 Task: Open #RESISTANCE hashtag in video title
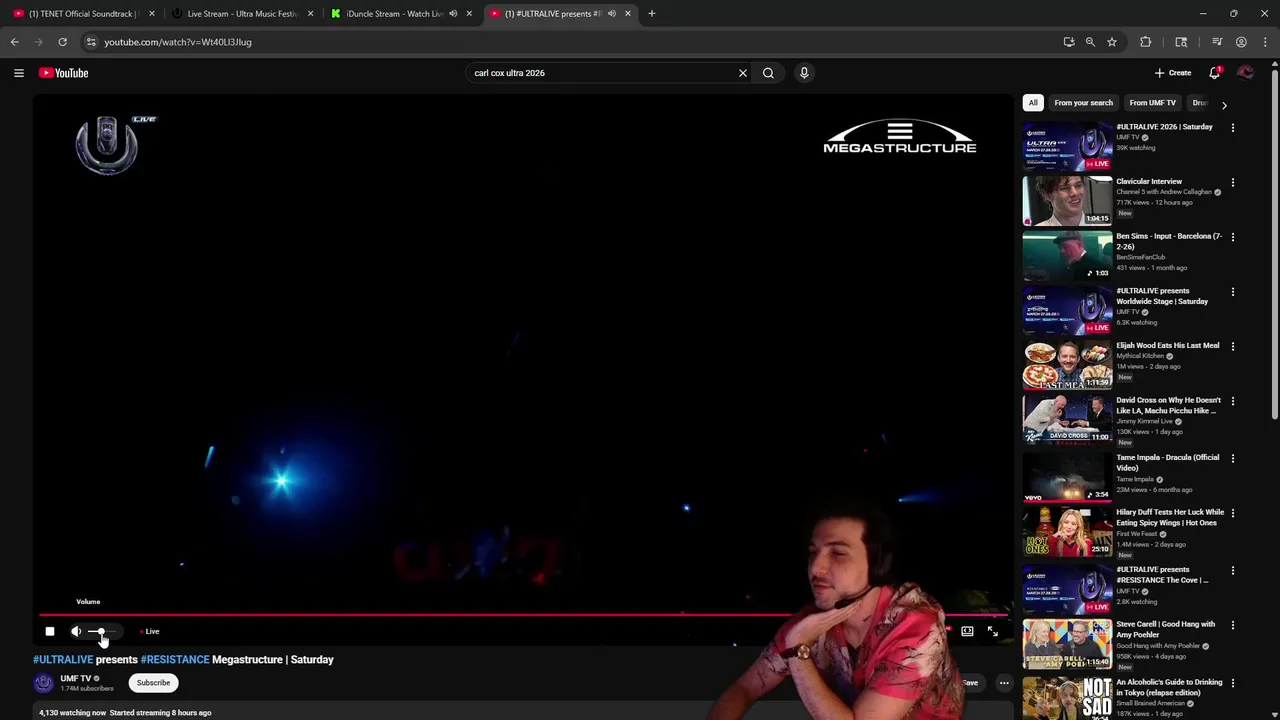tap(175, 660)
